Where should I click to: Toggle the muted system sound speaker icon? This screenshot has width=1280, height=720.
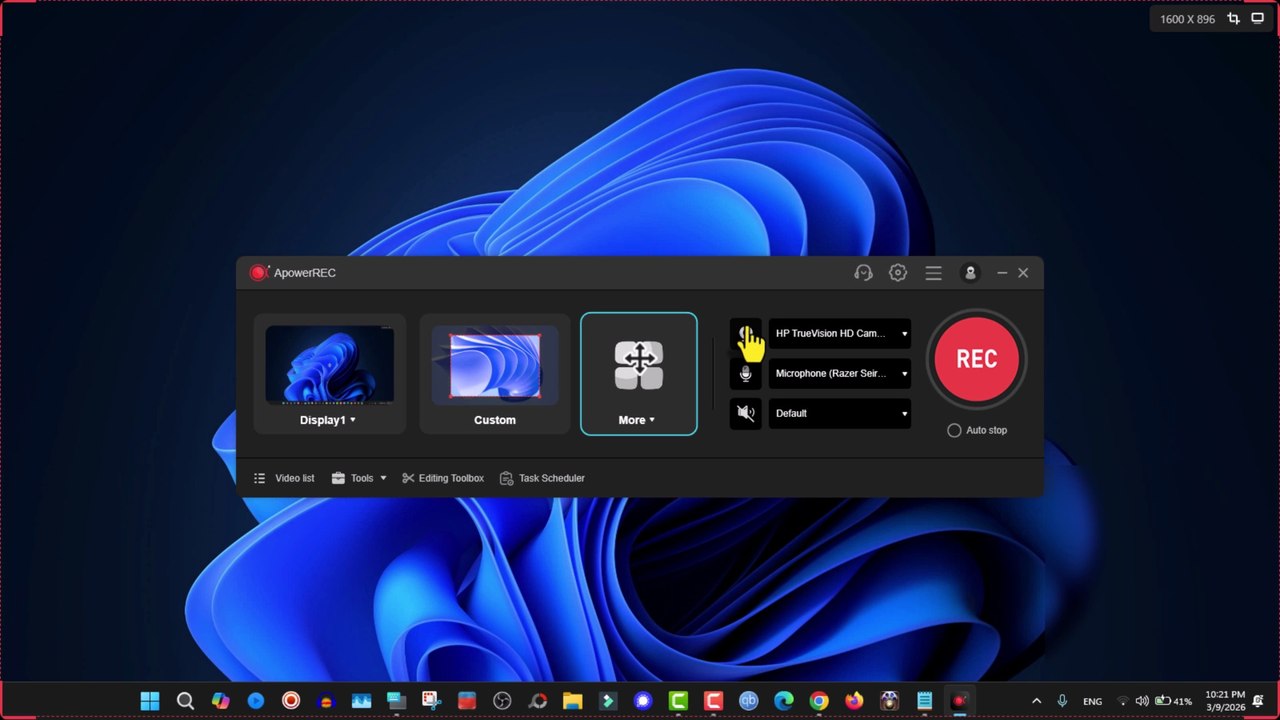[x=745, y=413]
